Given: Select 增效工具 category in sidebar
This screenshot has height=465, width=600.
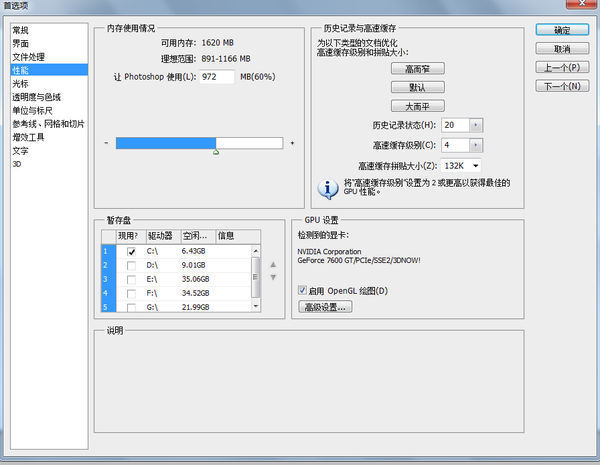Looking at the screenshot, I should (49, 137).
